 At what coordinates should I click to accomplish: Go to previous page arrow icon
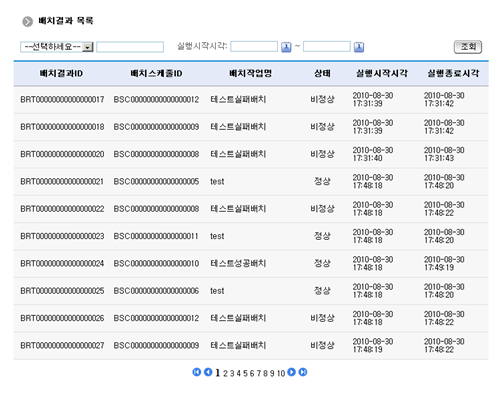(x=208, y=372)
